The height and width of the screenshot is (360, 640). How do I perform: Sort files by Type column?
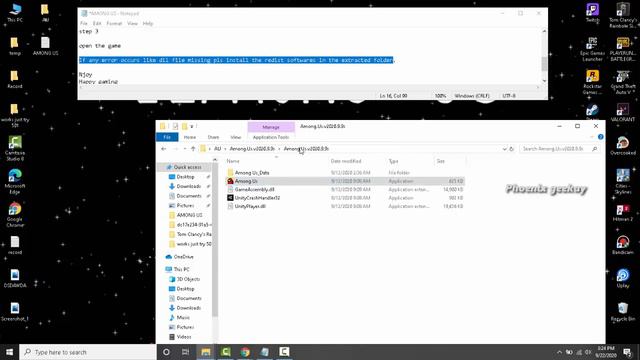pos(393,161)
